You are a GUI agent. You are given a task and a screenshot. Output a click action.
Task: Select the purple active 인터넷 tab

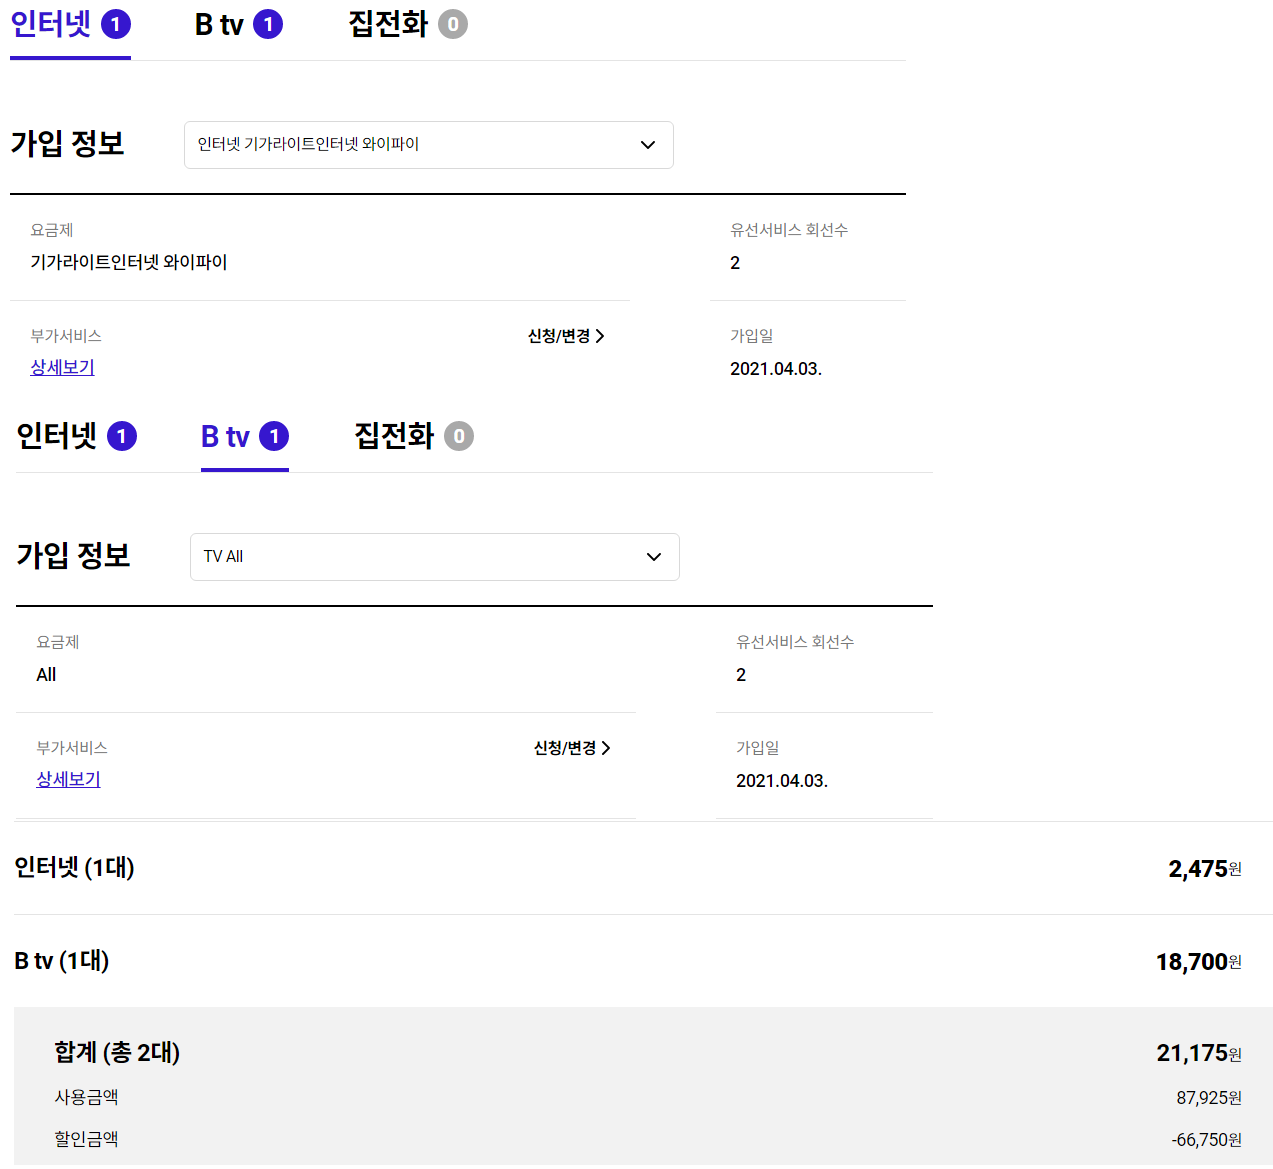(x=70, y=25)
